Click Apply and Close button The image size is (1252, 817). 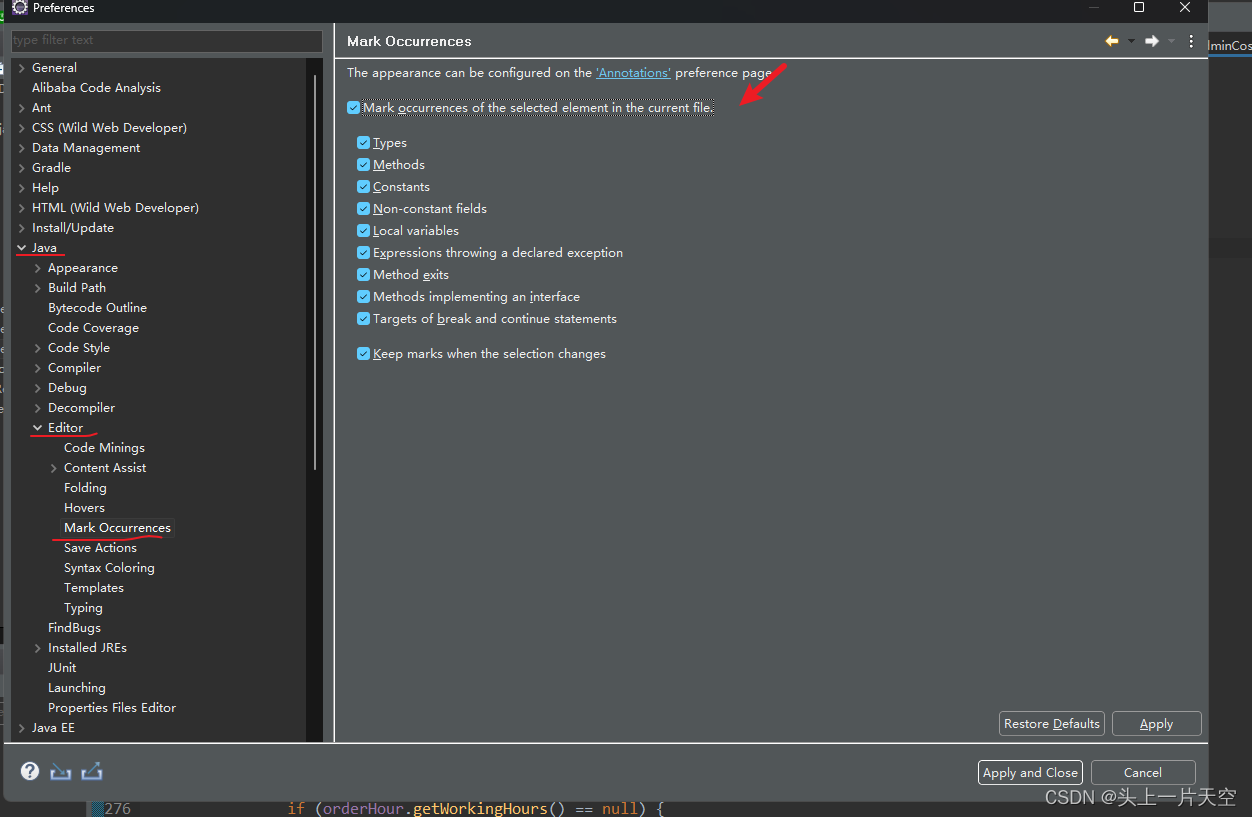(1030, 773)
